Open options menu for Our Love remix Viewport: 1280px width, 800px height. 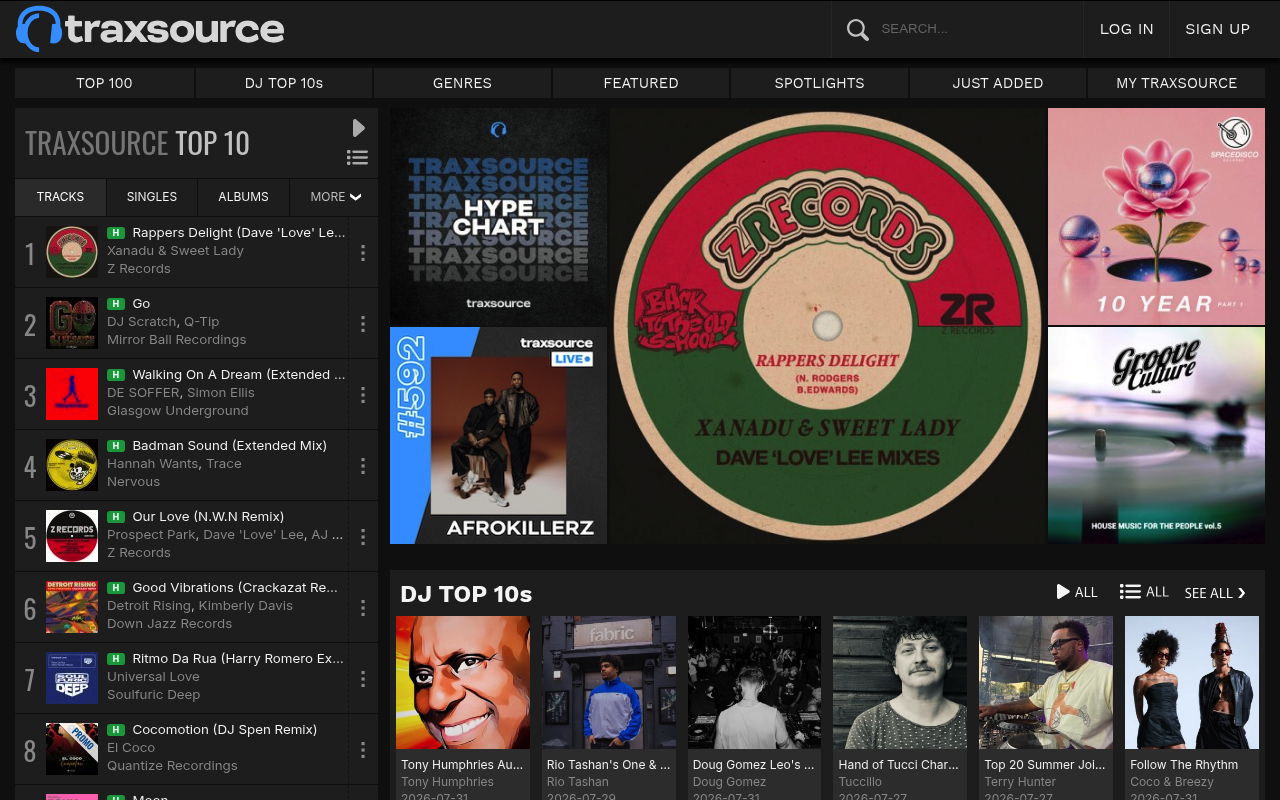point(363,537)
